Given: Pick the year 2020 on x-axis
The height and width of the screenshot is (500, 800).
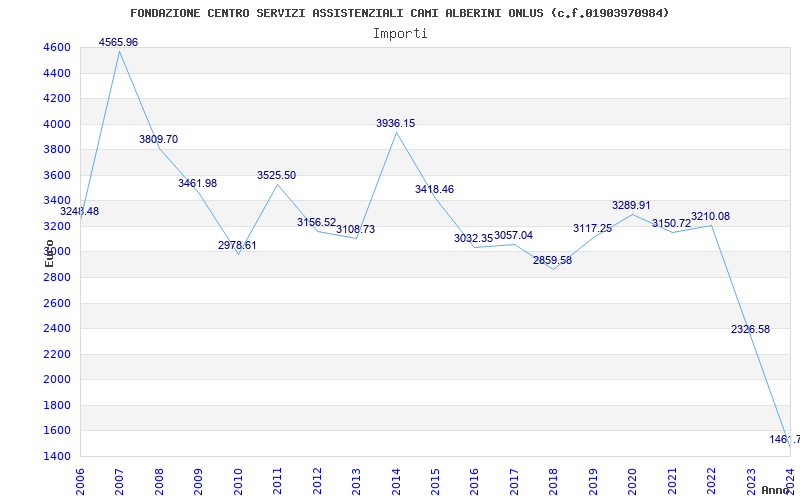Looking at the screenshot, I should pyautogui.click(x=633, y=482).
